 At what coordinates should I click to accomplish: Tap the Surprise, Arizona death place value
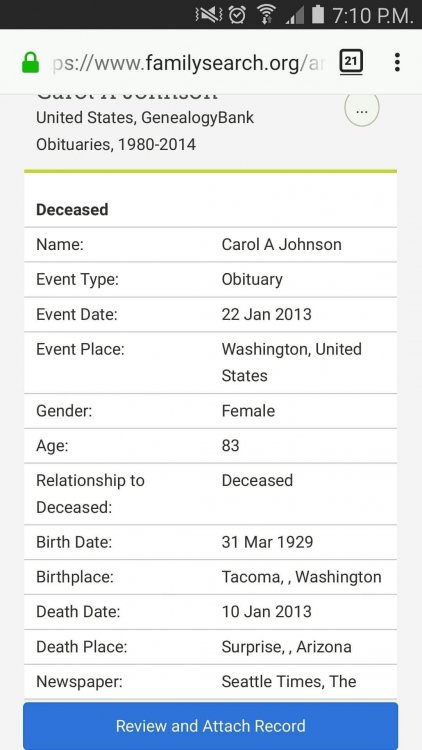(x=287, y=647)
